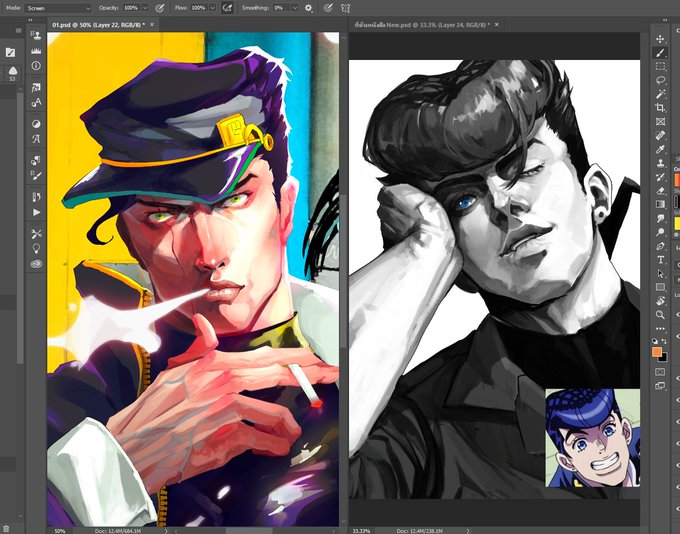Select the Healing Brush bandage tool
The image size is (680, 534).
(660, 135)
